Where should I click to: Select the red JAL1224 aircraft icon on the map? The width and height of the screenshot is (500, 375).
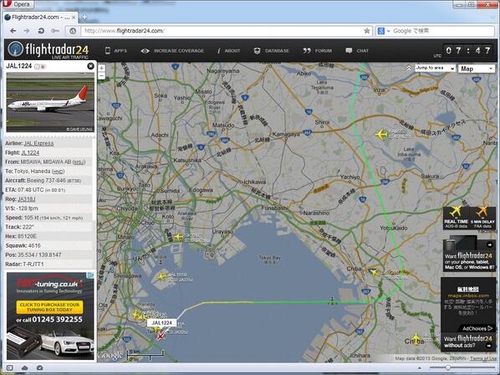point(161,336)
